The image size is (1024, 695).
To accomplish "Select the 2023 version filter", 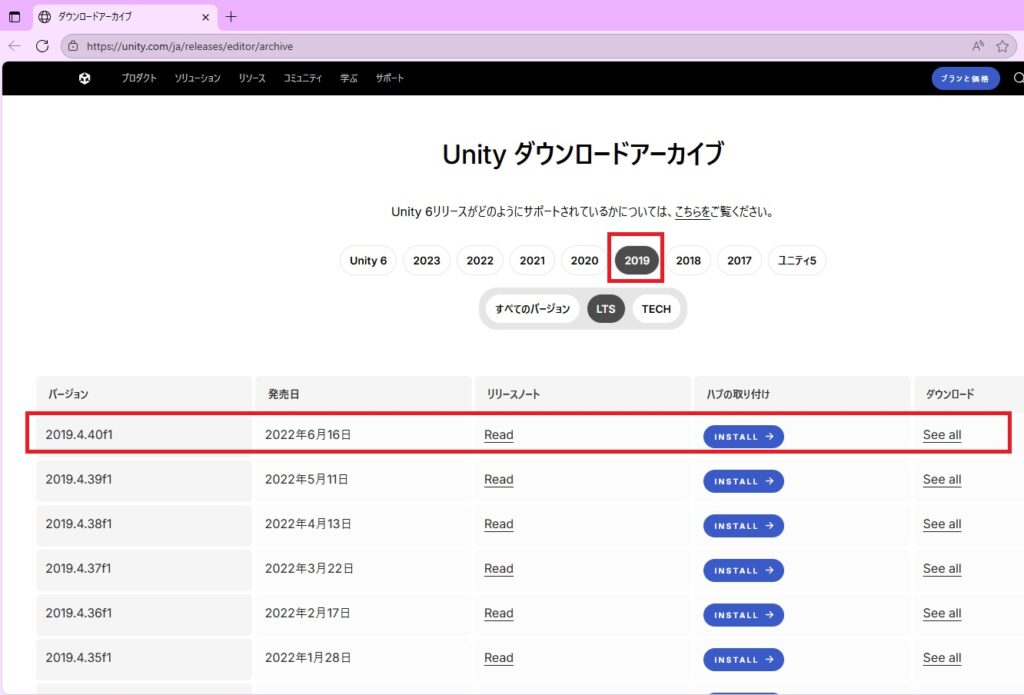I will (426, 260).
